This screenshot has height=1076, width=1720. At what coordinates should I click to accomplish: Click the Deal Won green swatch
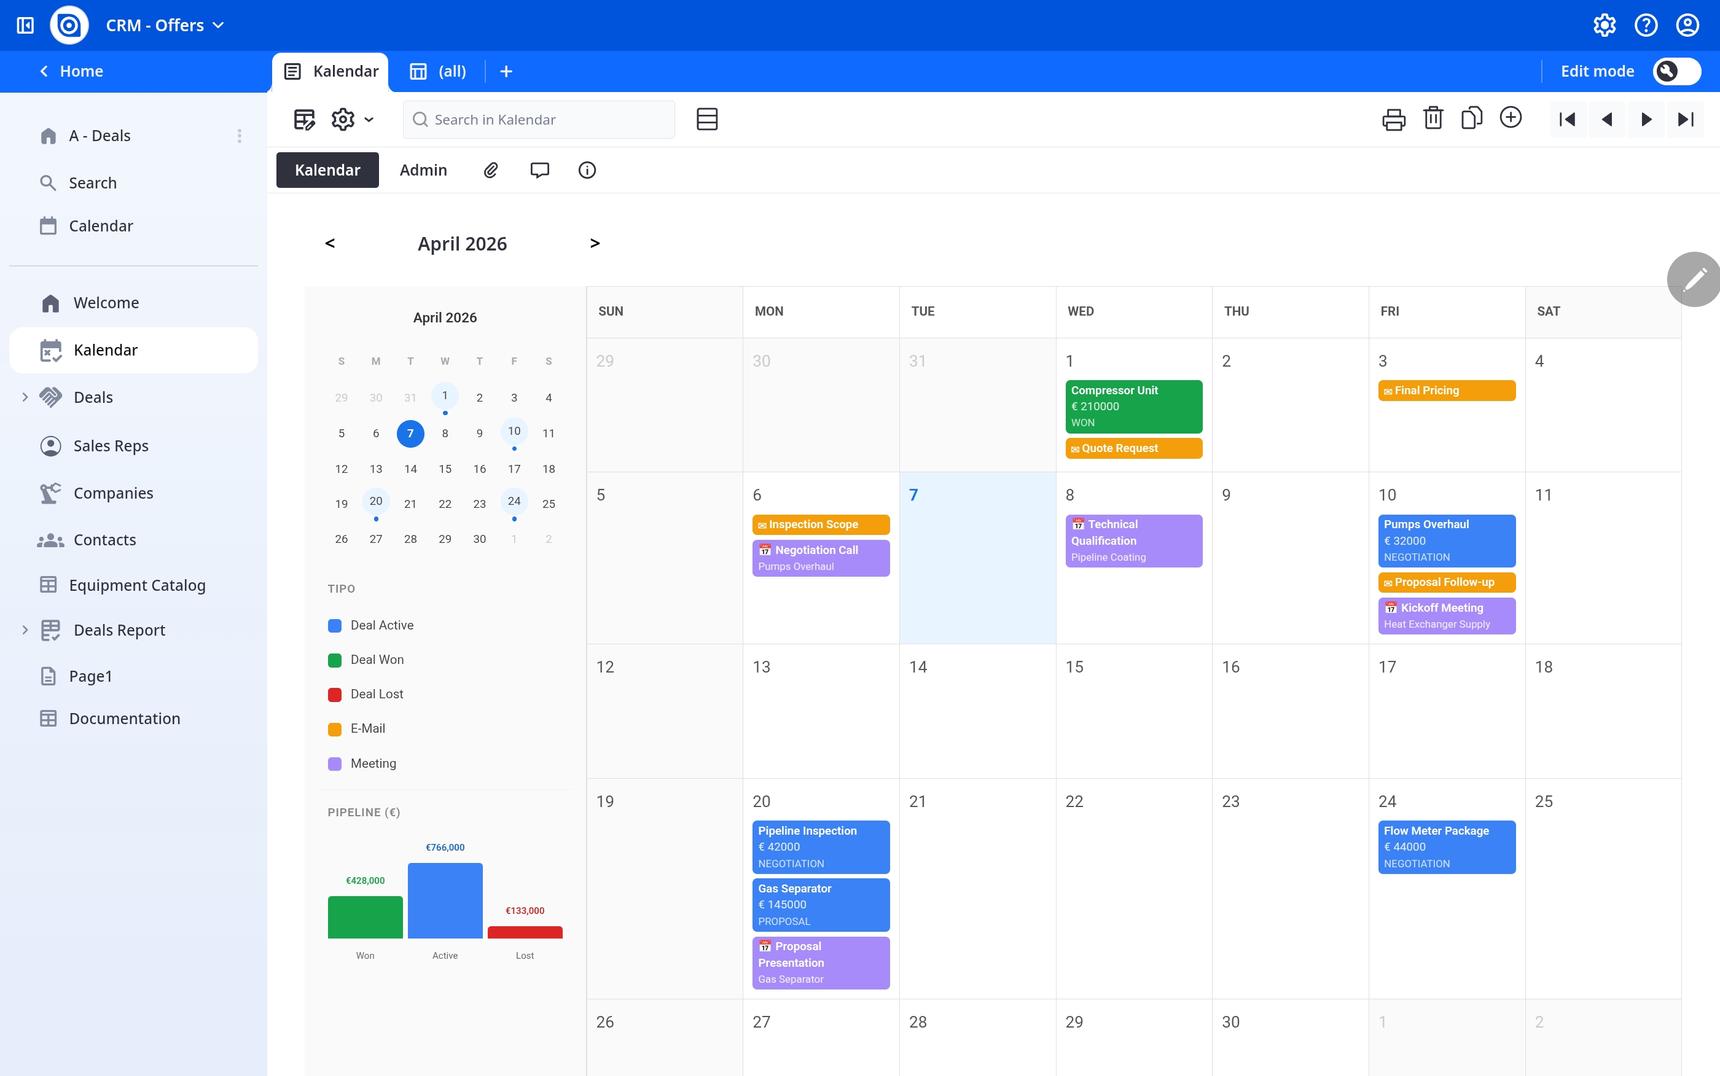335,660
